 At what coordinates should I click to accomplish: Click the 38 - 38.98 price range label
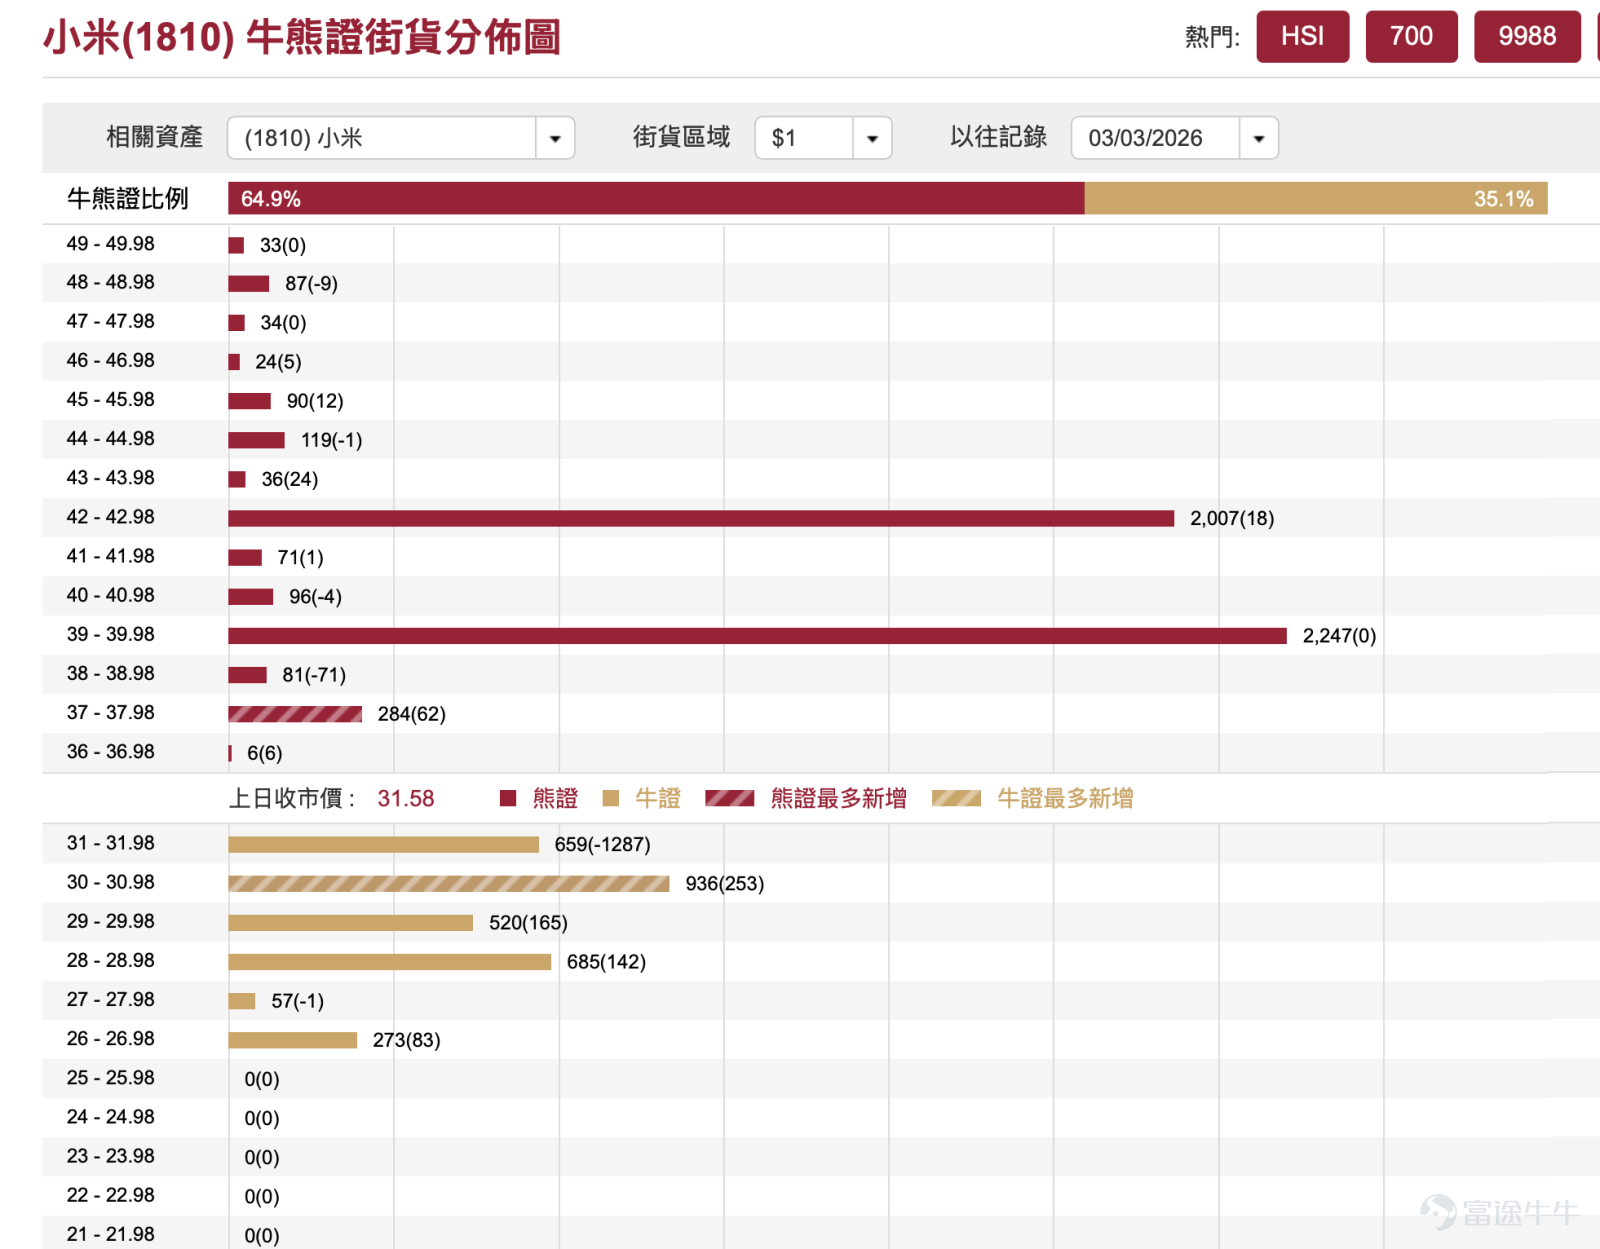pyautogui.click(x=111, y=674)
